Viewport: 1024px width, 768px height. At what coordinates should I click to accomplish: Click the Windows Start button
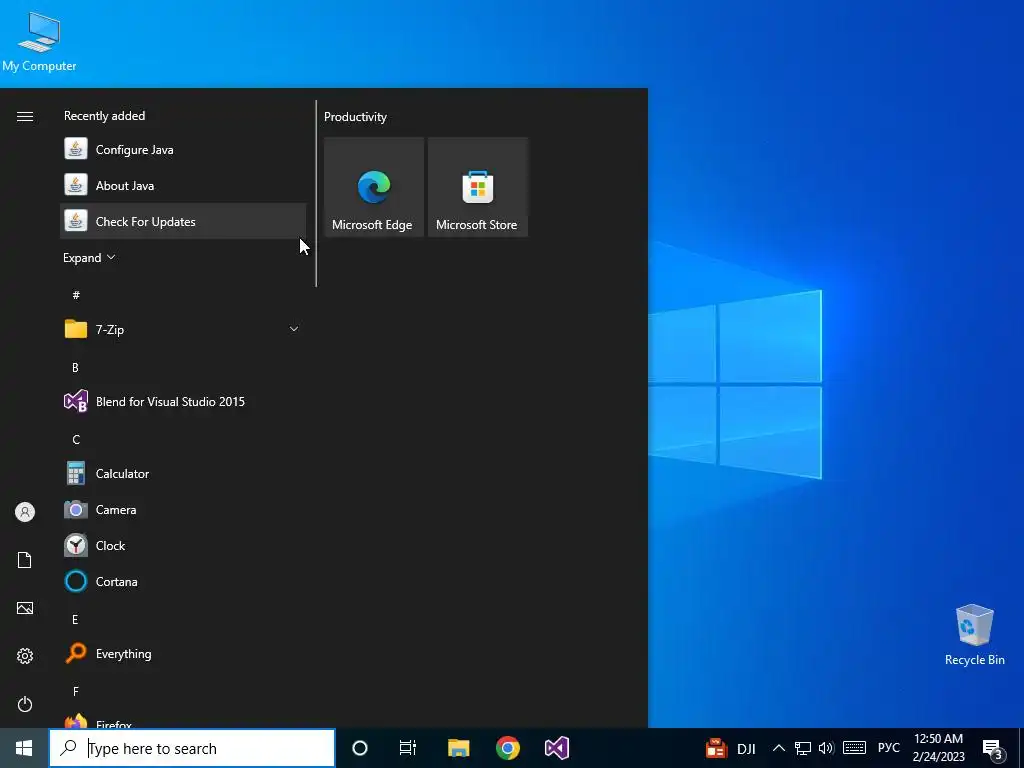point(24,748)
